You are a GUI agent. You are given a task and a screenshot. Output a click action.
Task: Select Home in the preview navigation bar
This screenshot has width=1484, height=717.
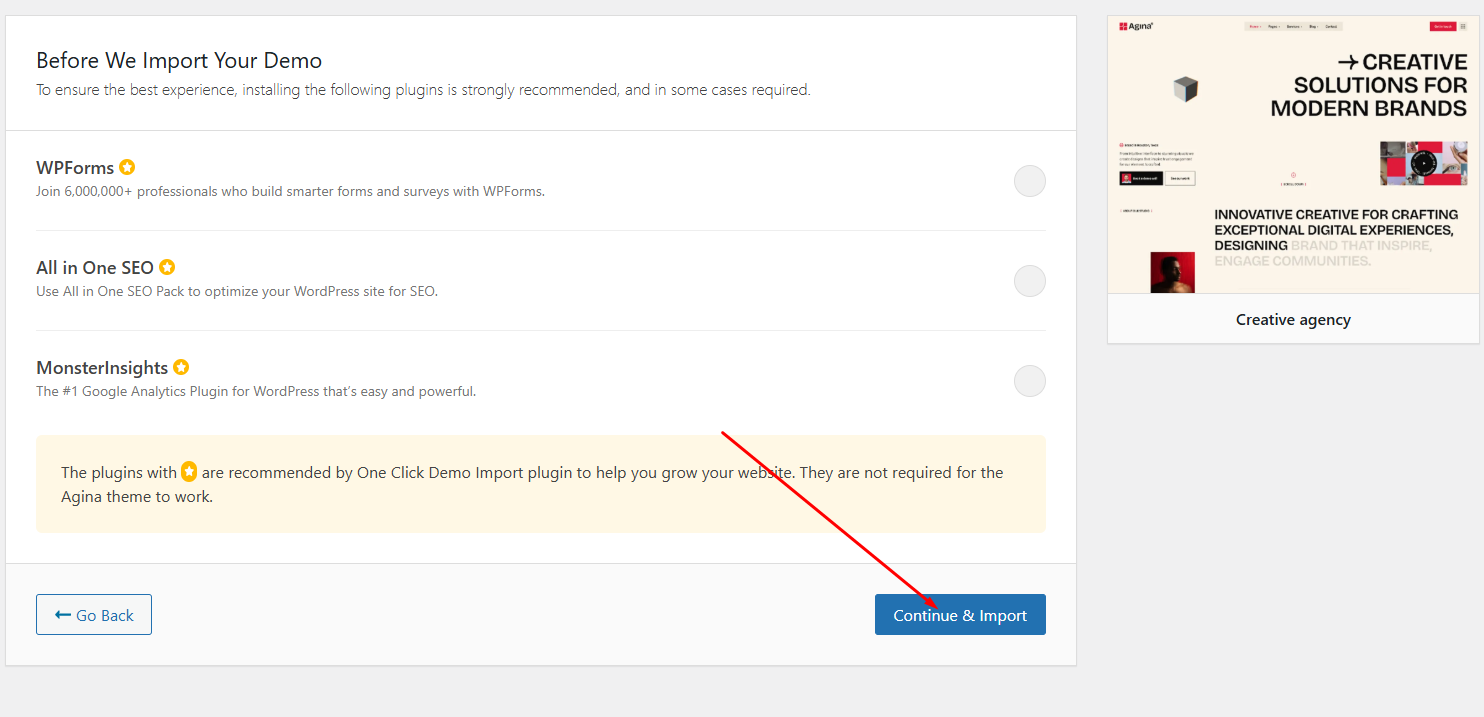tap(1254, 26)
